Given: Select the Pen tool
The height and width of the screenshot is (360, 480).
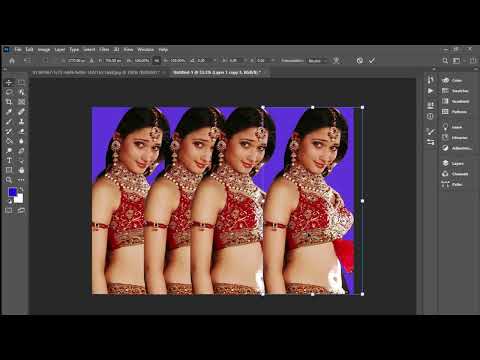Looking at the screenshot, I should (x=21, y=151).
